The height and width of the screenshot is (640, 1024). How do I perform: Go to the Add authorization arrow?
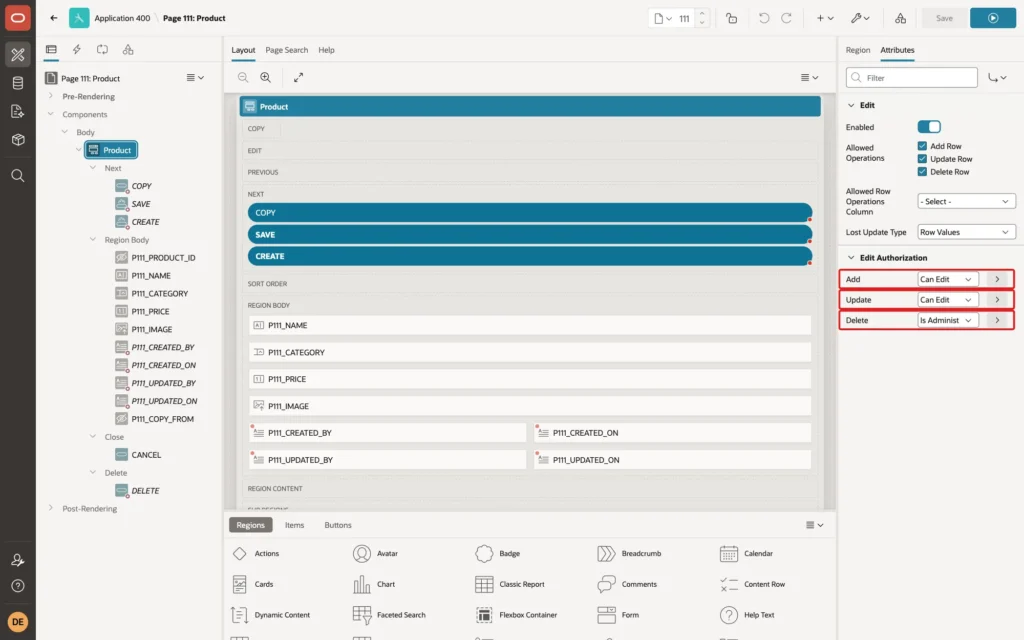point(997,279)
